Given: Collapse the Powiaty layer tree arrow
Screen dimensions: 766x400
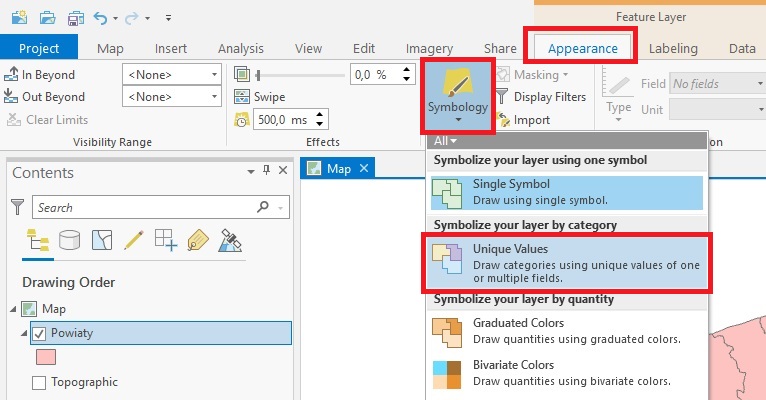Looking at the screenshot, I should (24, 333).
